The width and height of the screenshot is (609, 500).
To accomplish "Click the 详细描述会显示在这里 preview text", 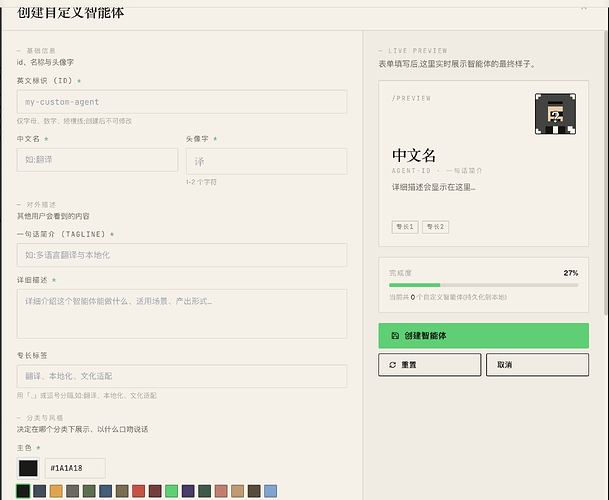I will 433,187.
